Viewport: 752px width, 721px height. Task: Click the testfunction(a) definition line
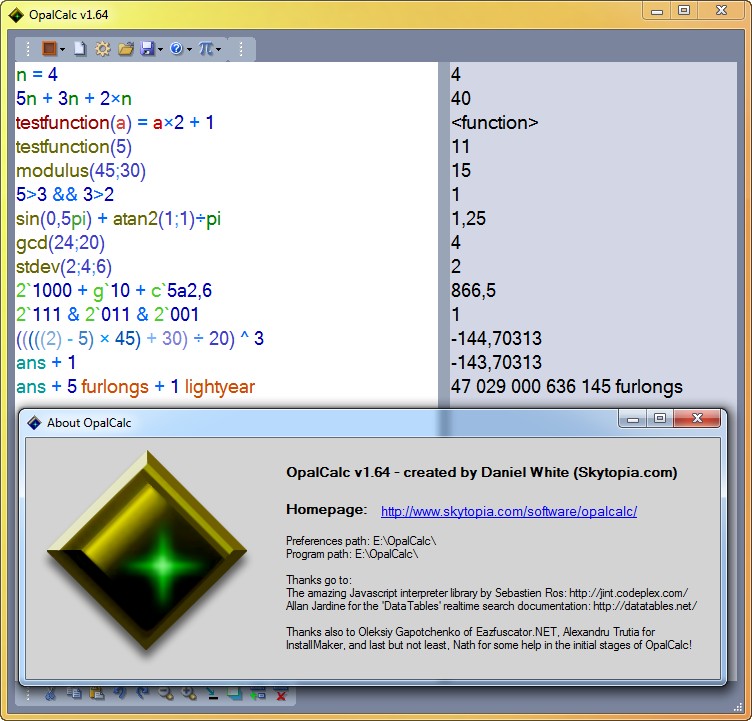pos(115,123)
